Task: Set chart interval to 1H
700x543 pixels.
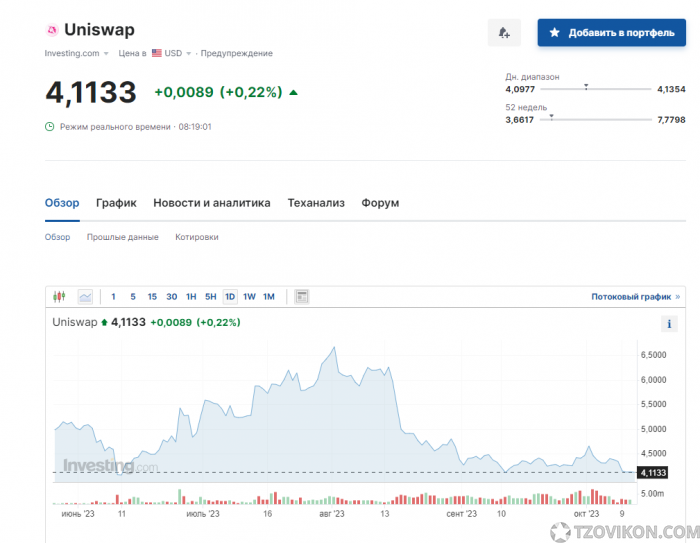Action: (191, 297)
